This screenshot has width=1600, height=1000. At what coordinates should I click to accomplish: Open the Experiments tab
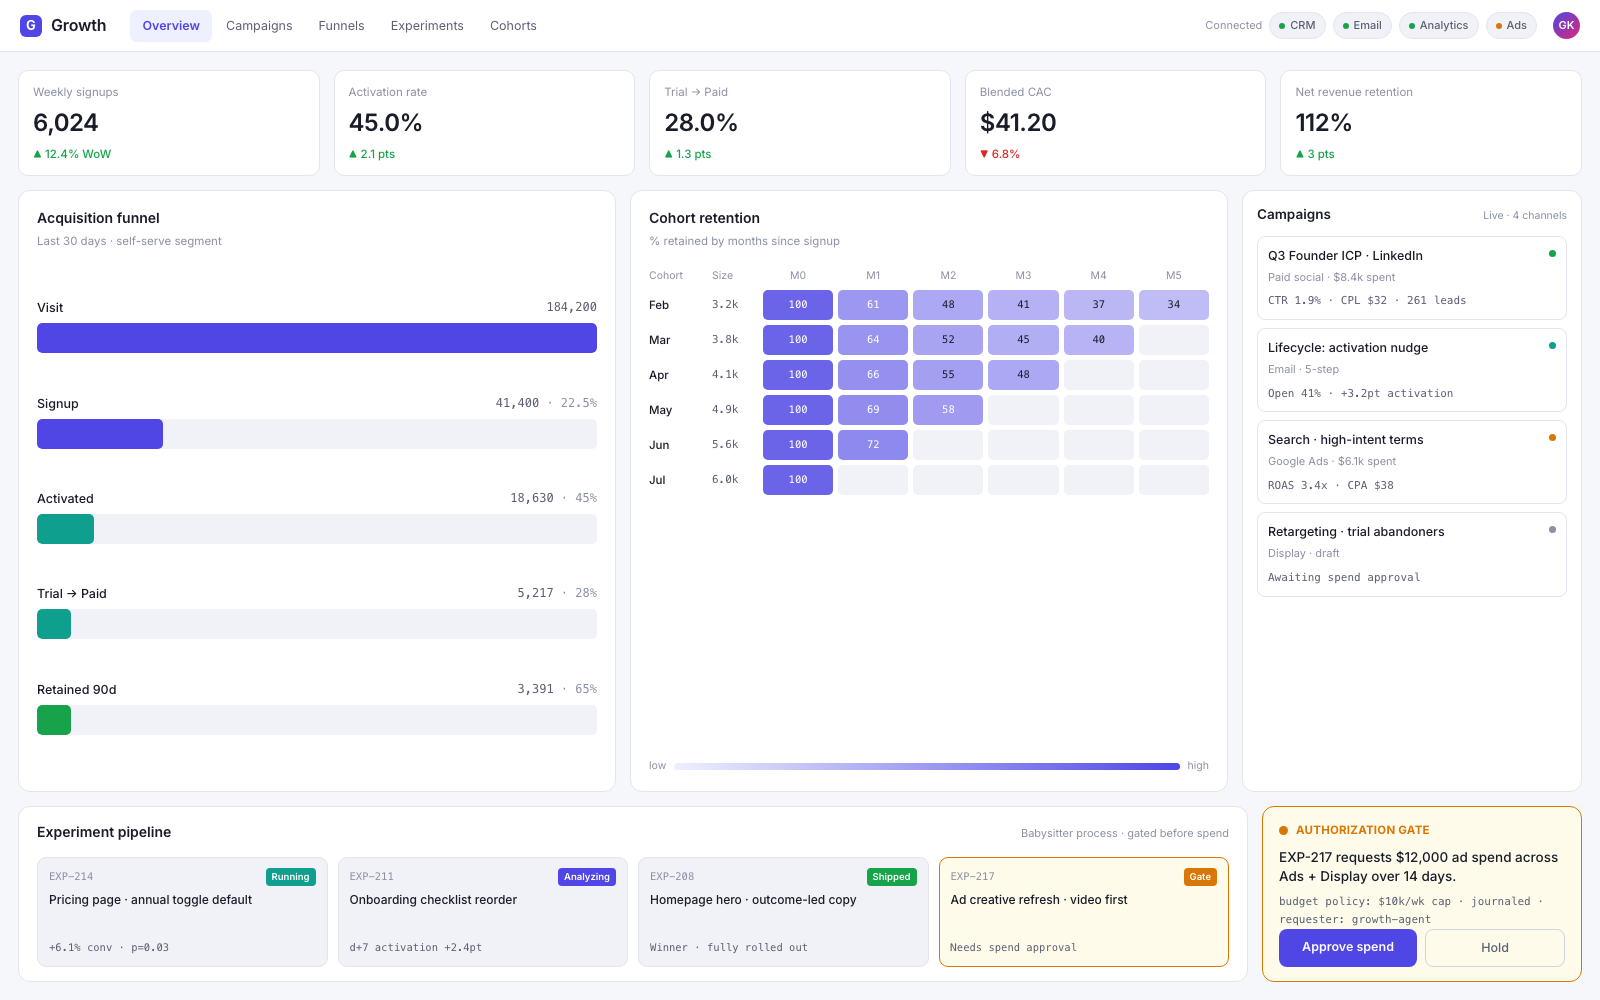point(427,26)
